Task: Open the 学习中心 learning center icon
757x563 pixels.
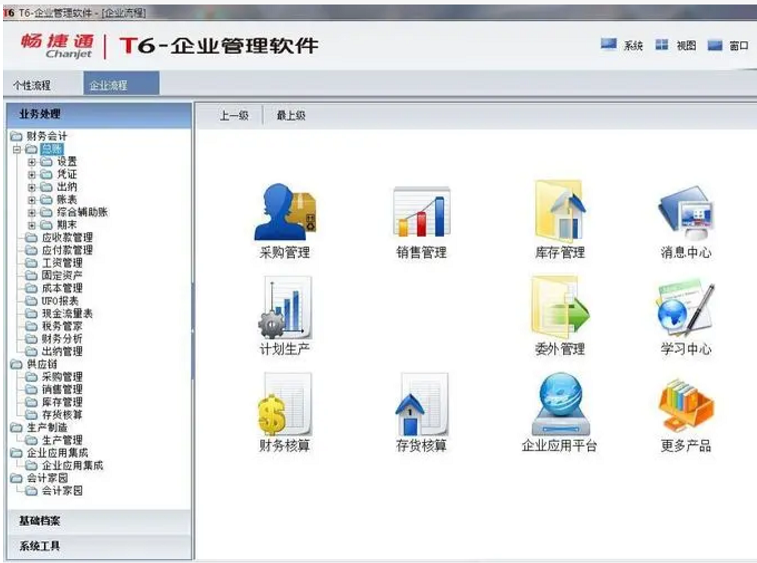Action: pos(686,309)
